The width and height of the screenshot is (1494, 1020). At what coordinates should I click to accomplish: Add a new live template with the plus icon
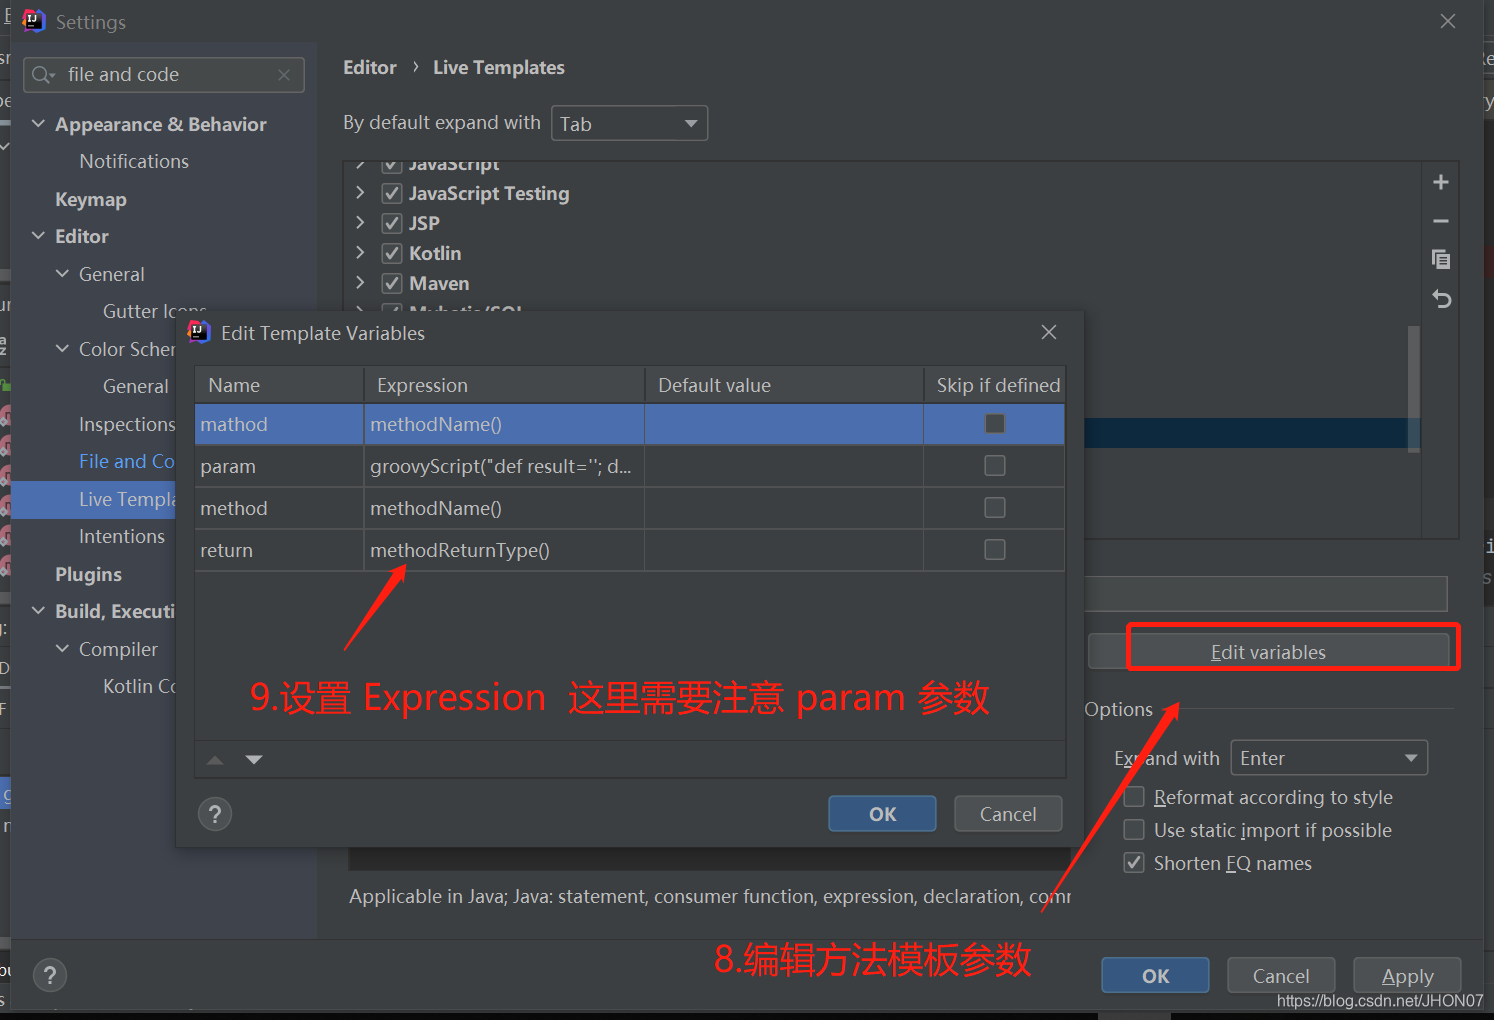pyautogui.click(x=1440, y=181)
